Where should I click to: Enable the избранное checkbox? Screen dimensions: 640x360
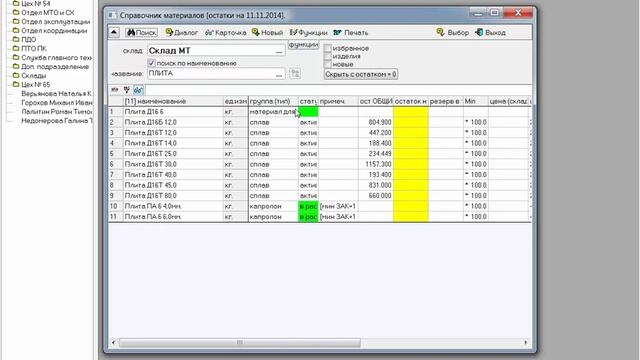click(x=327, y=48)
